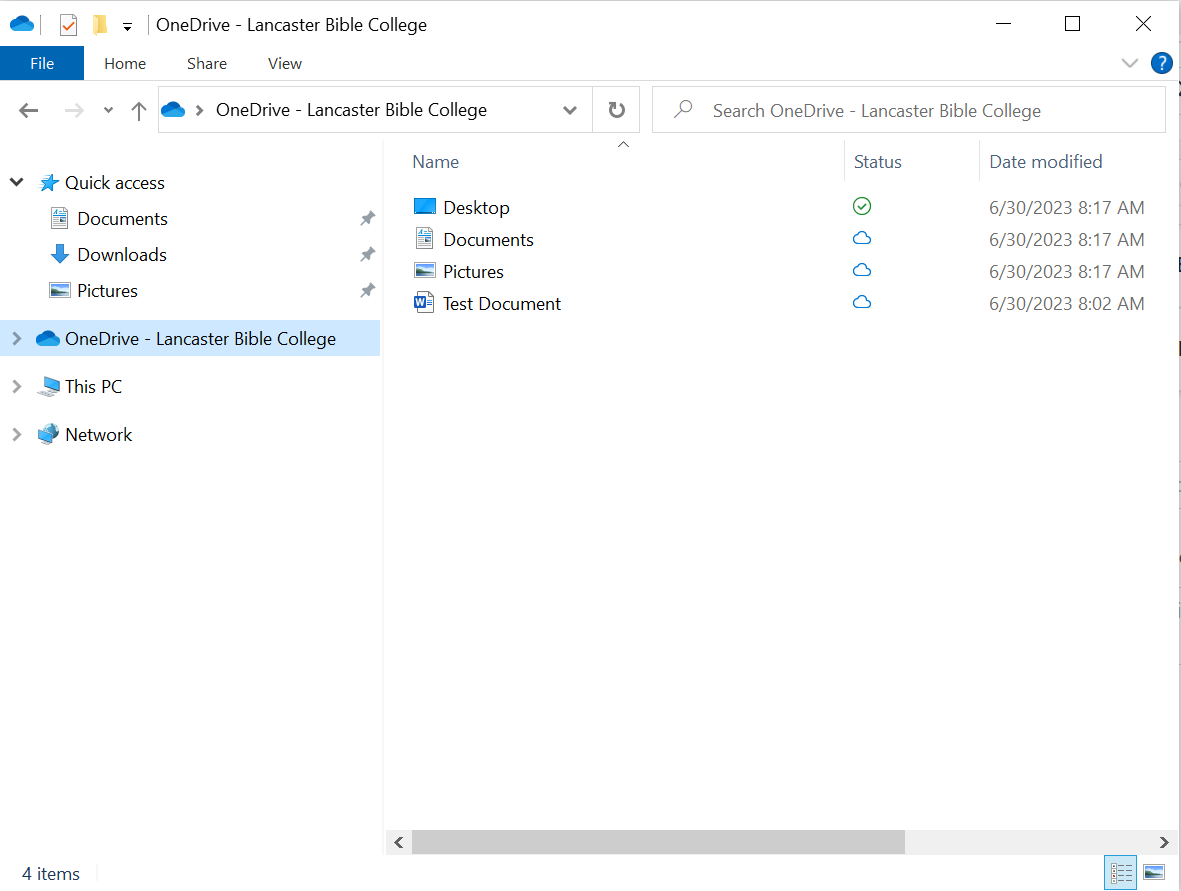Open Customize Quick Access Toolbar dropdown
The width and height of the screenshot is (1181, 891).
[x=127, y=27]
